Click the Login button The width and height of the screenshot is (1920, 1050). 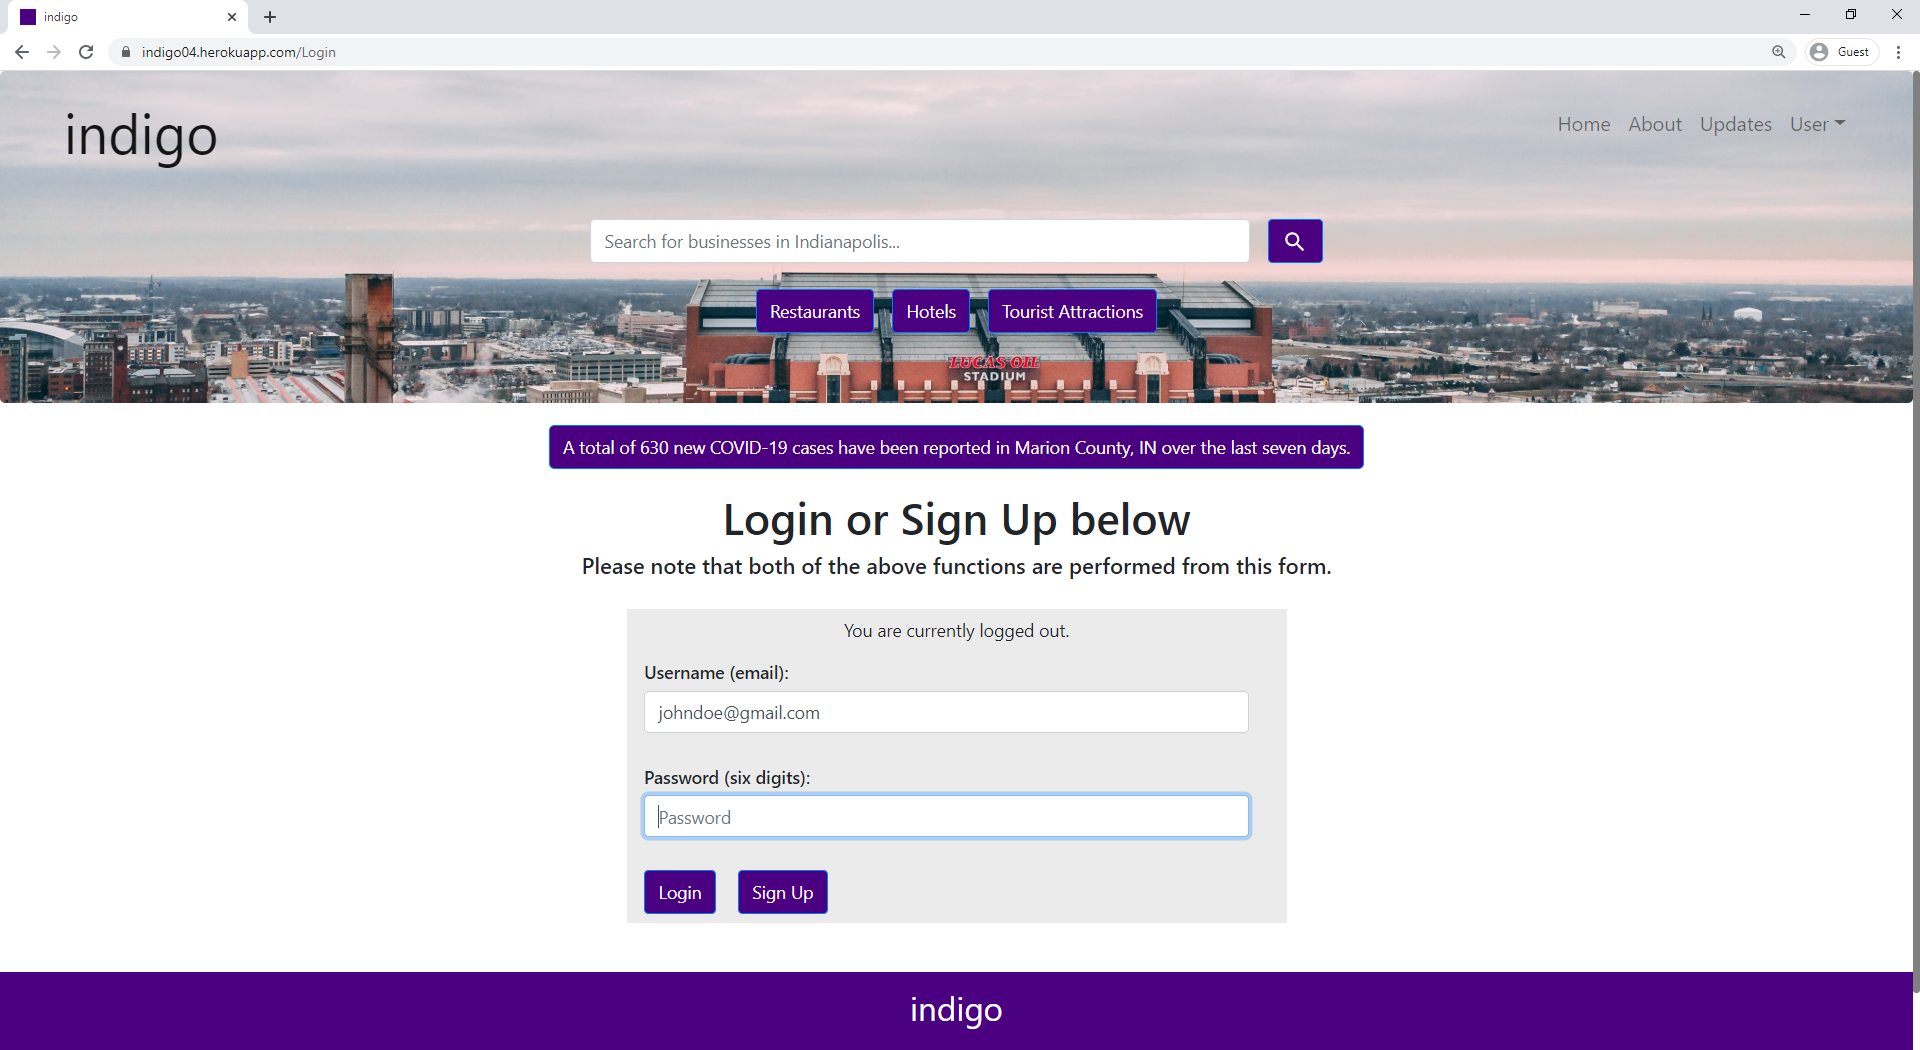680,892
